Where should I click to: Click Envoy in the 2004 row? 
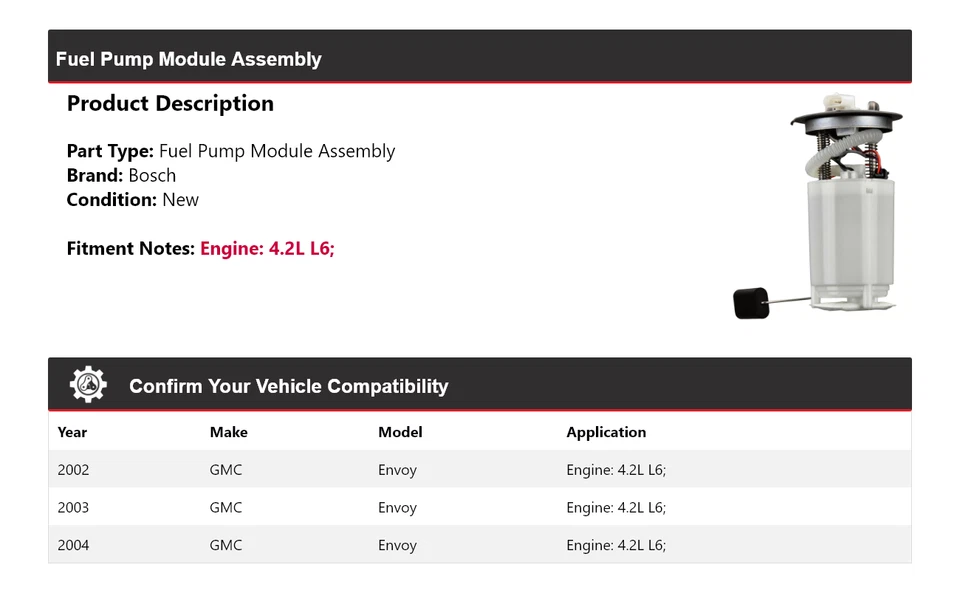point(397,545)
